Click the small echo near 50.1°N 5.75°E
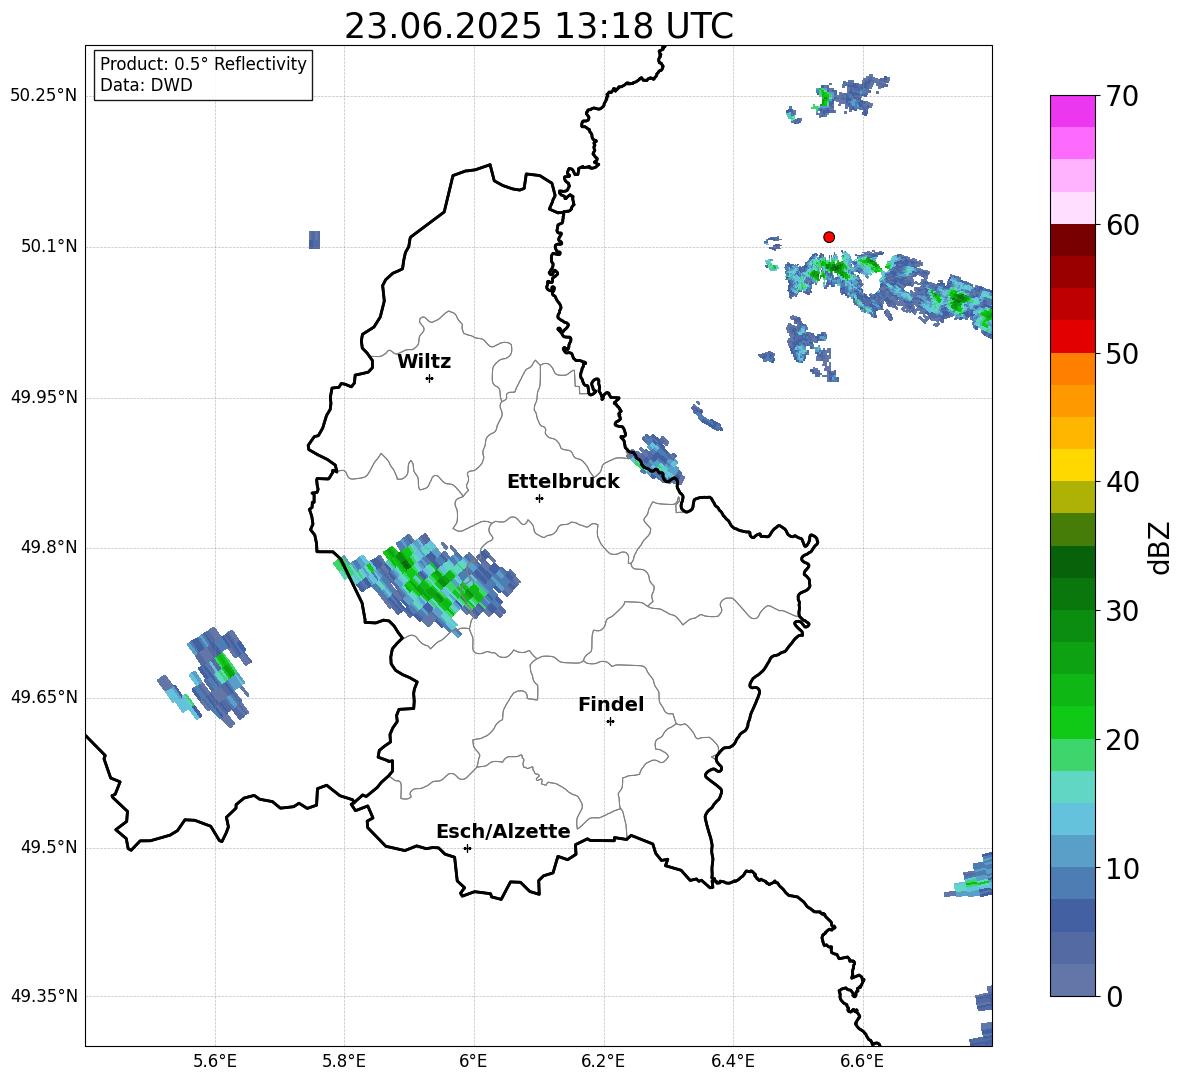The image size is (1184, 1081). 315,240
